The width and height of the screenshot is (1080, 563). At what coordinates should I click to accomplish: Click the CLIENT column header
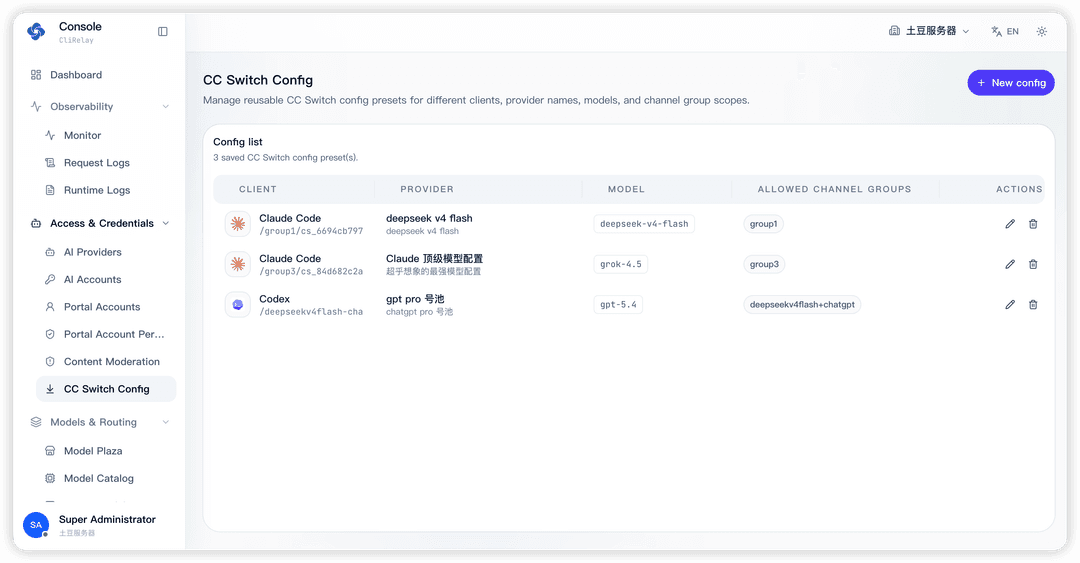[x=258, y=189]
